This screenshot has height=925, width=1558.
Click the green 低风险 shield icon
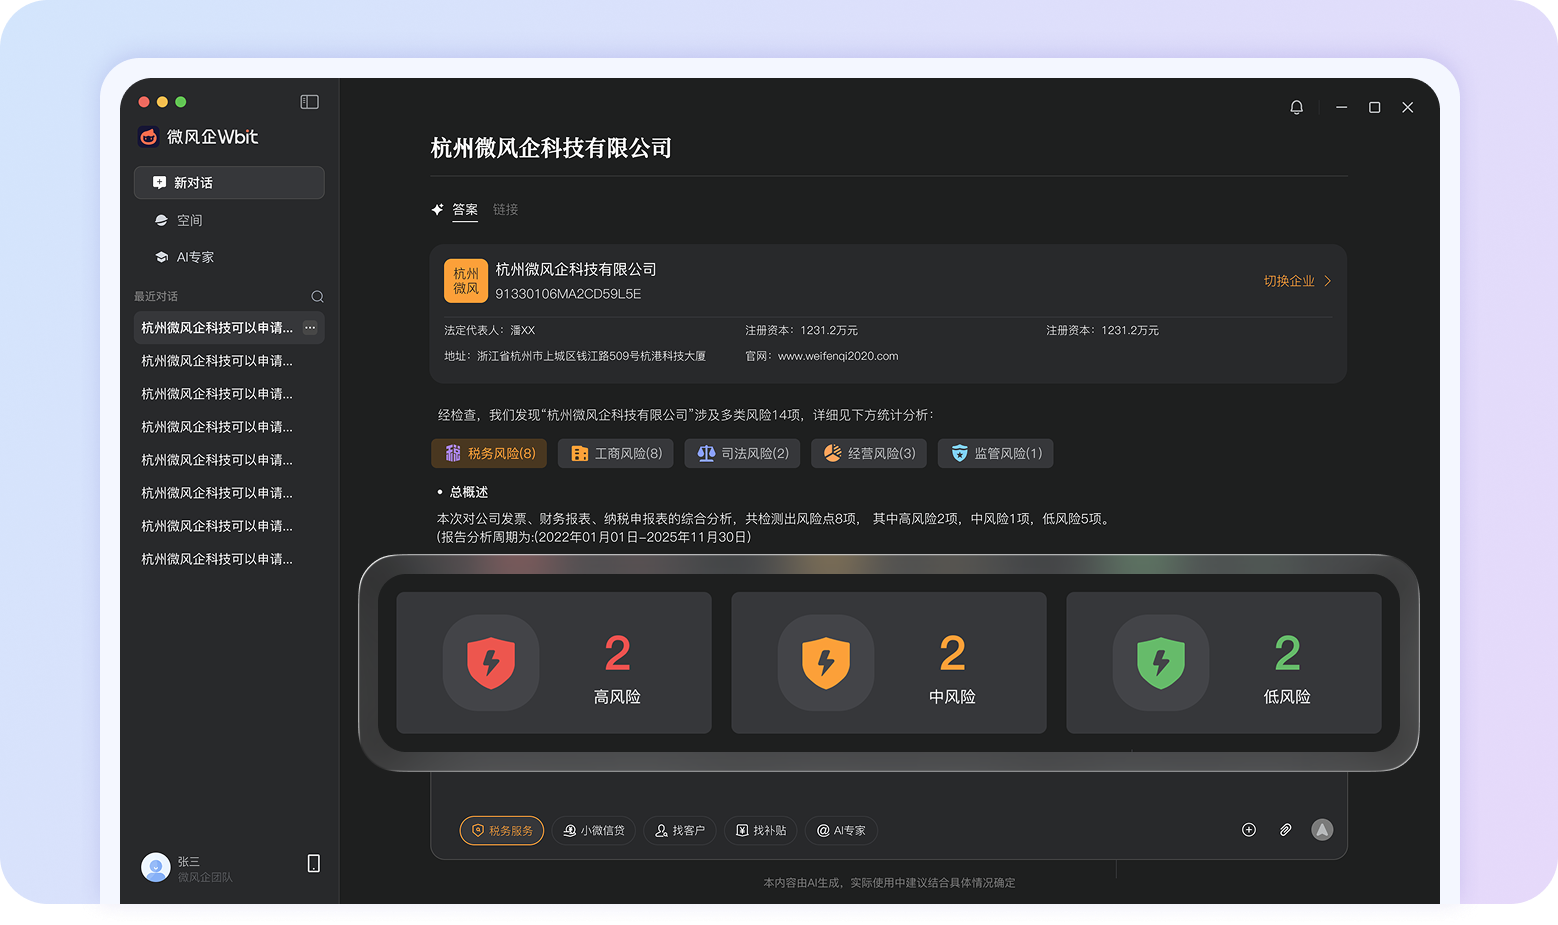[x=1160, y=662]
